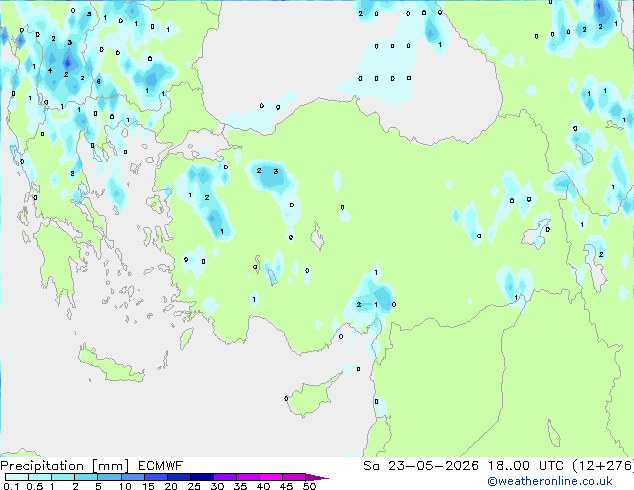
Task: Open the weatheronline.co.uk copyright link
Action: pos(550,481)
